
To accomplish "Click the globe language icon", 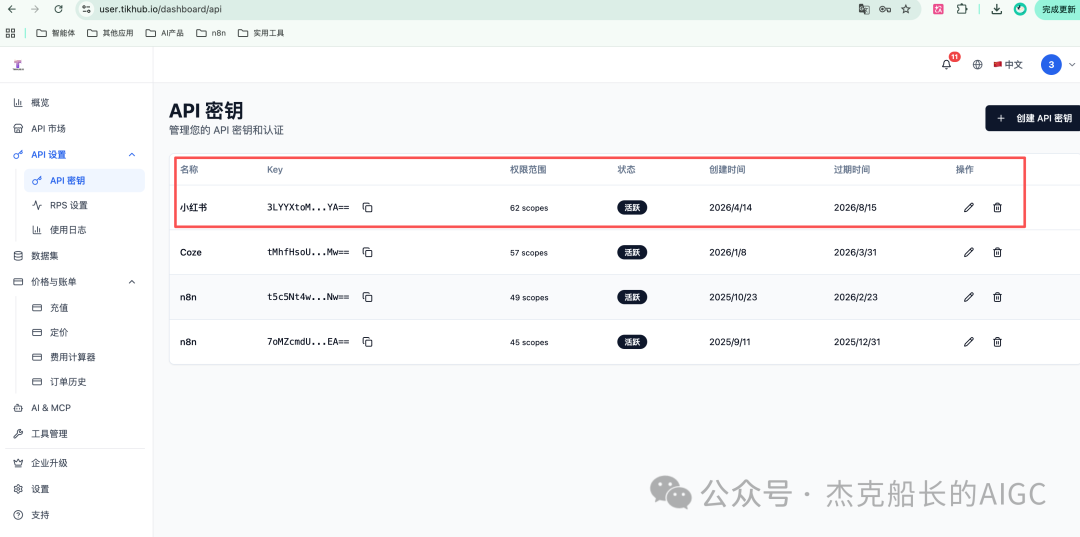I will pyautogui.click(x=977, y=65).
